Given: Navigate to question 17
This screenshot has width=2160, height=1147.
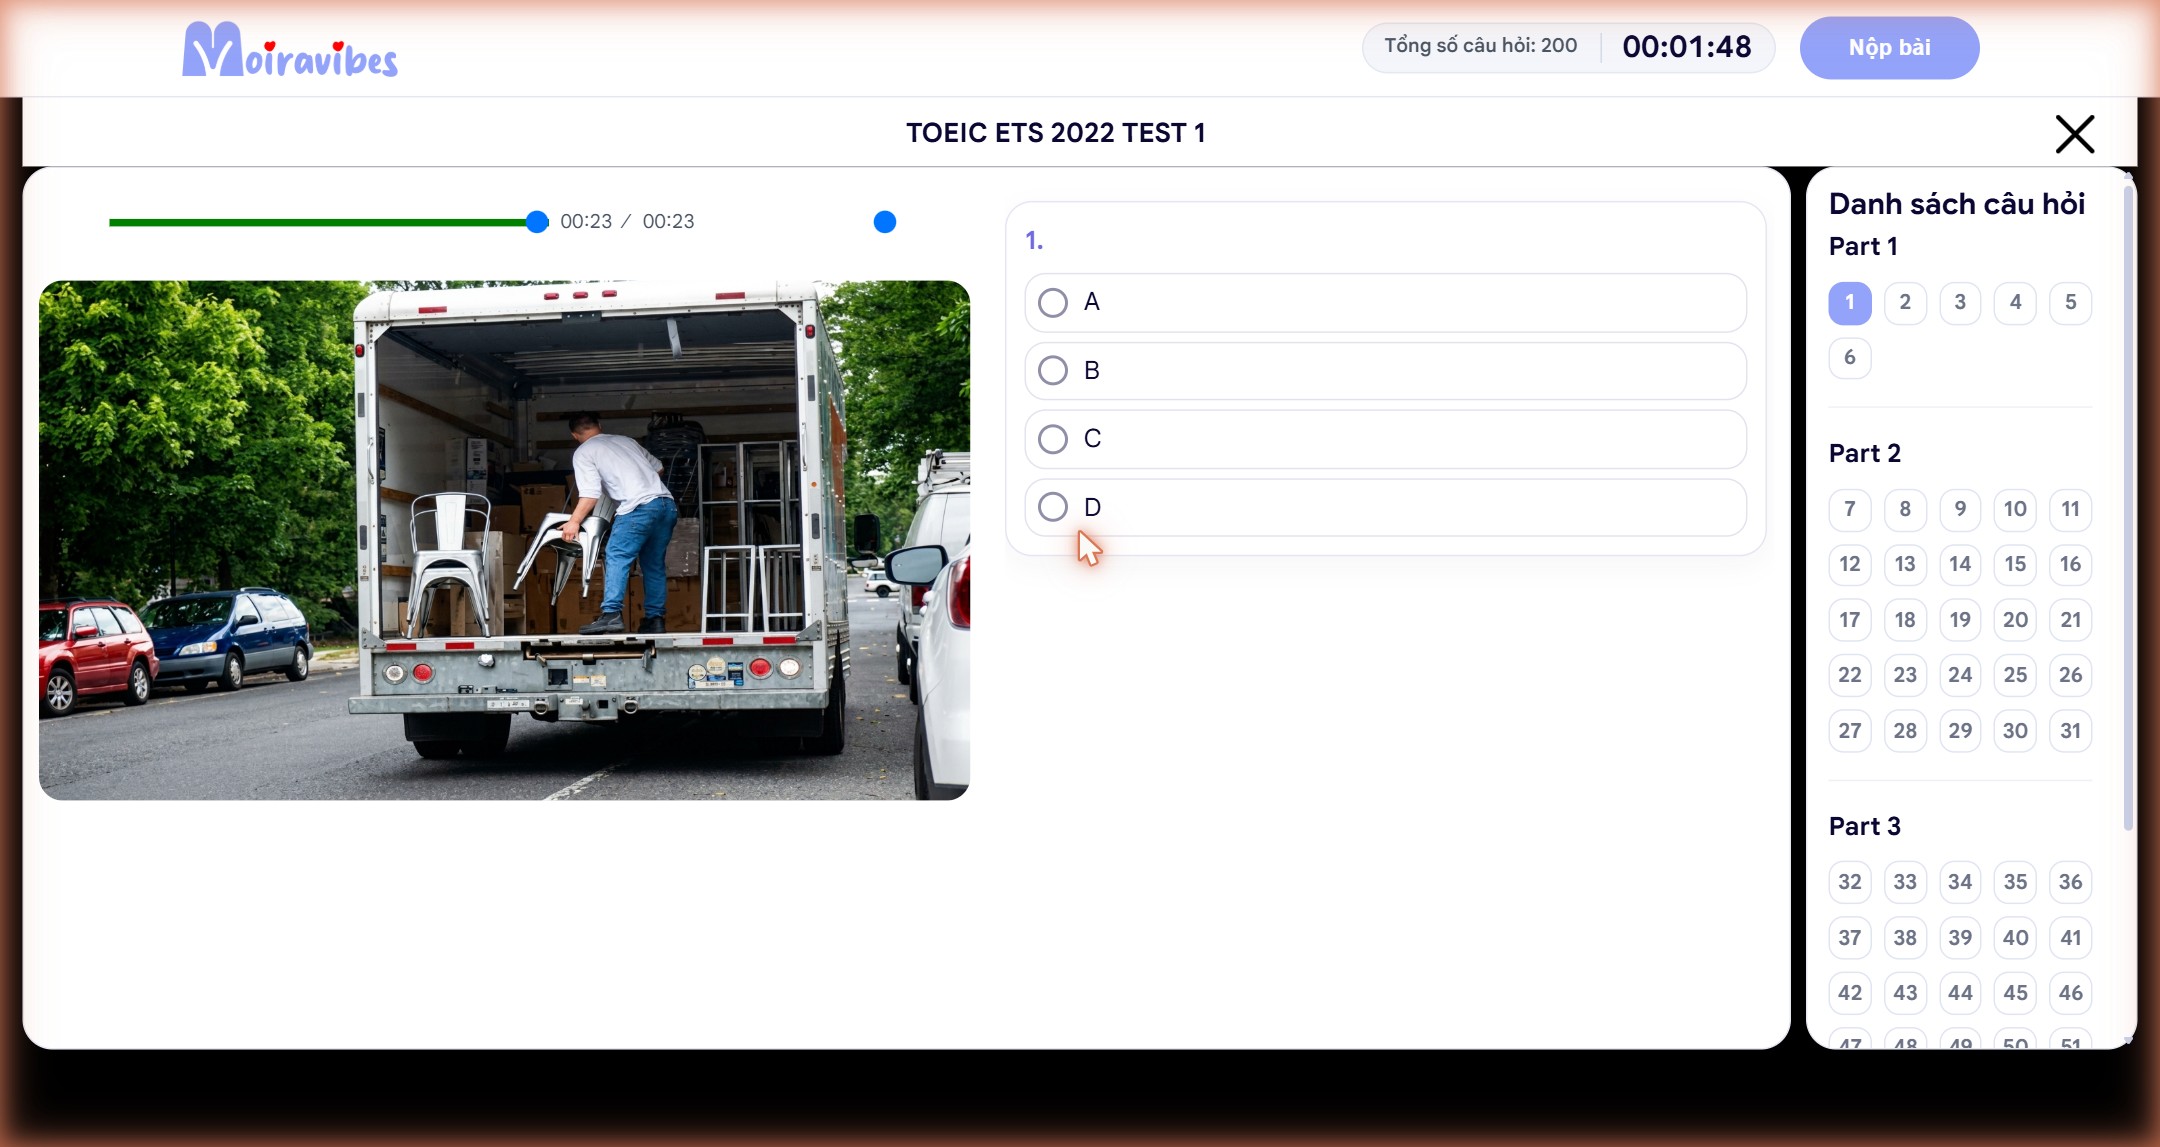Looking at the screenshot, I should click(1850, 620).
